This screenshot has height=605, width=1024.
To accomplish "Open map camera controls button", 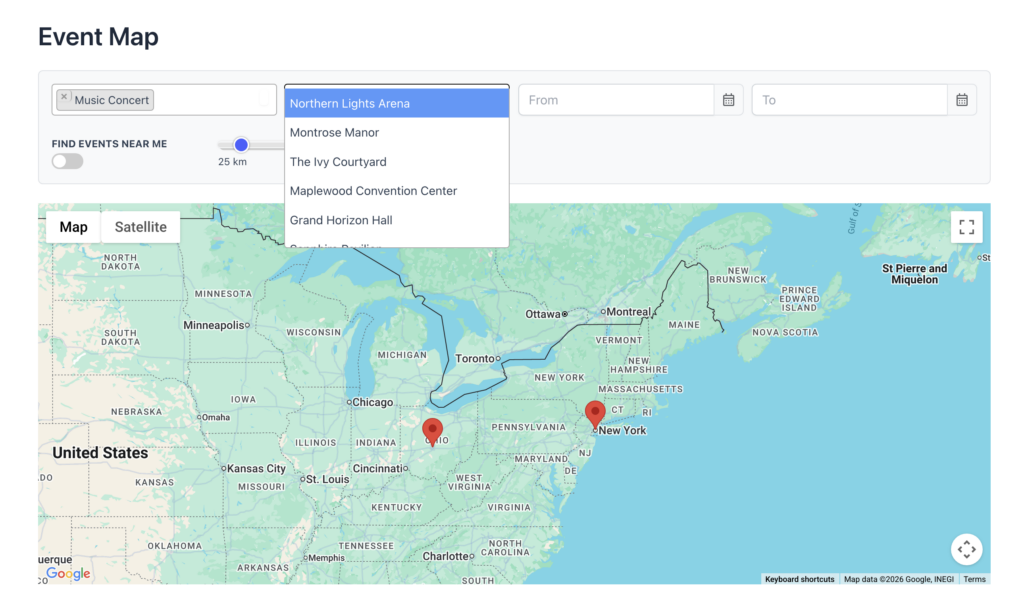I will tap(966, 549).
